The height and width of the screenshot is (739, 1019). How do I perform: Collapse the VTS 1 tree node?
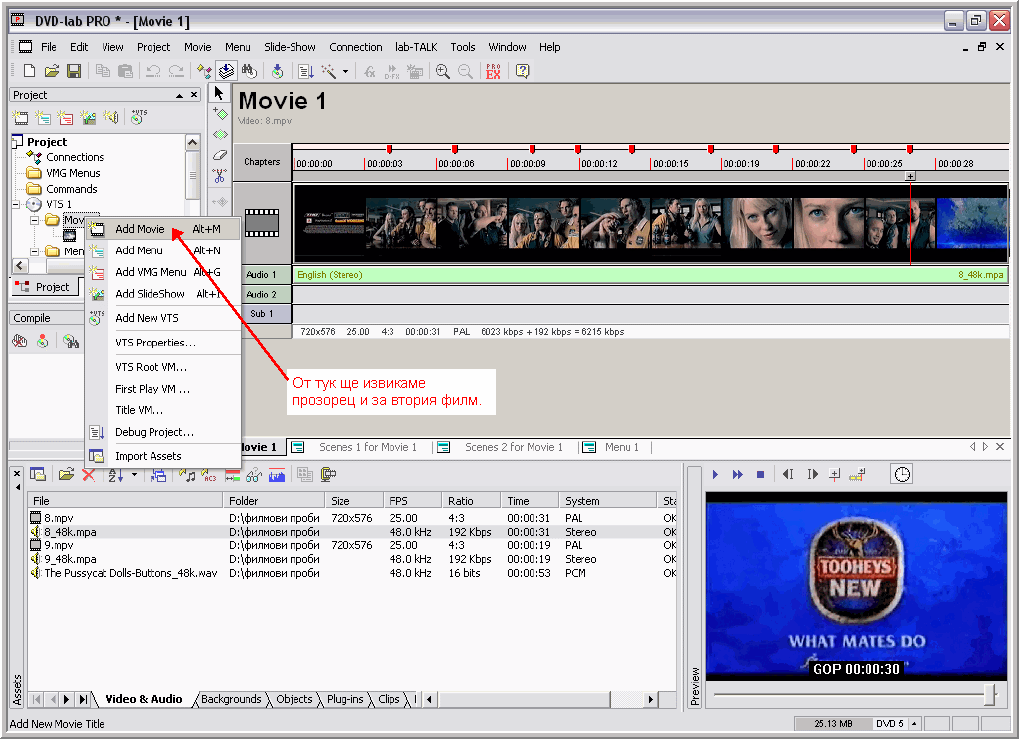click(16, 205)
